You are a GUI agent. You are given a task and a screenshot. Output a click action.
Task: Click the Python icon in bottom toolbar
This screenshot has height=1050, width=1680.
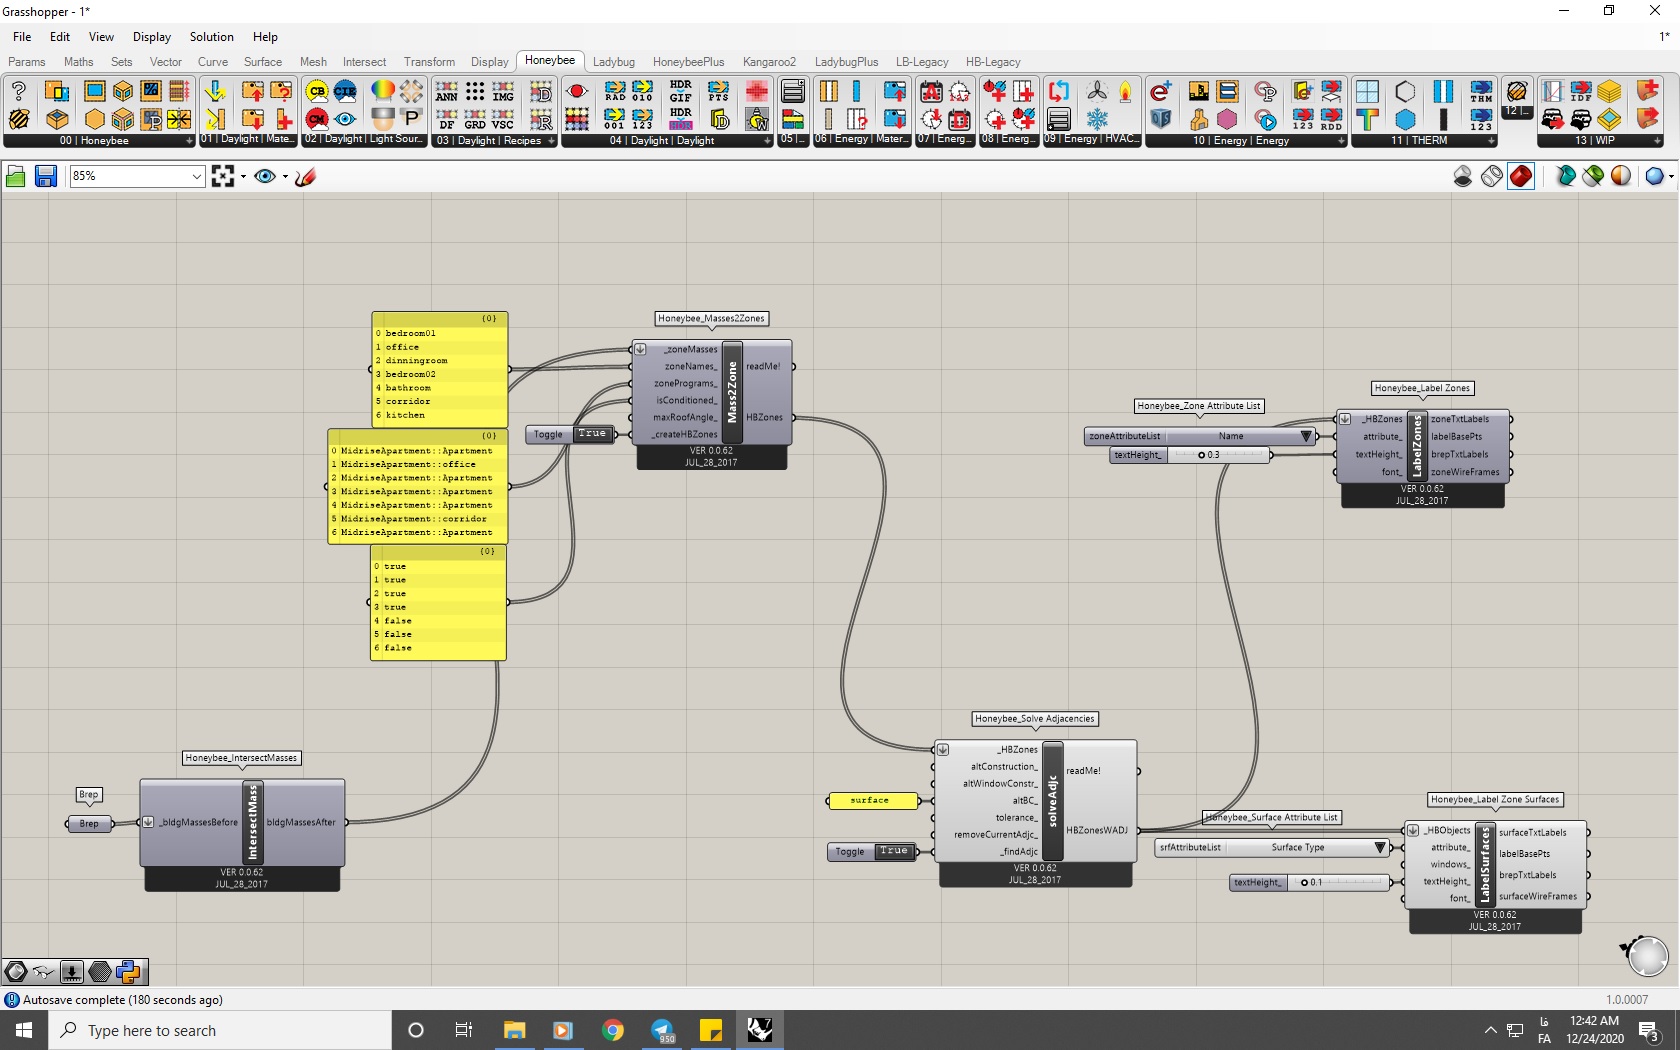click(128, 971)
